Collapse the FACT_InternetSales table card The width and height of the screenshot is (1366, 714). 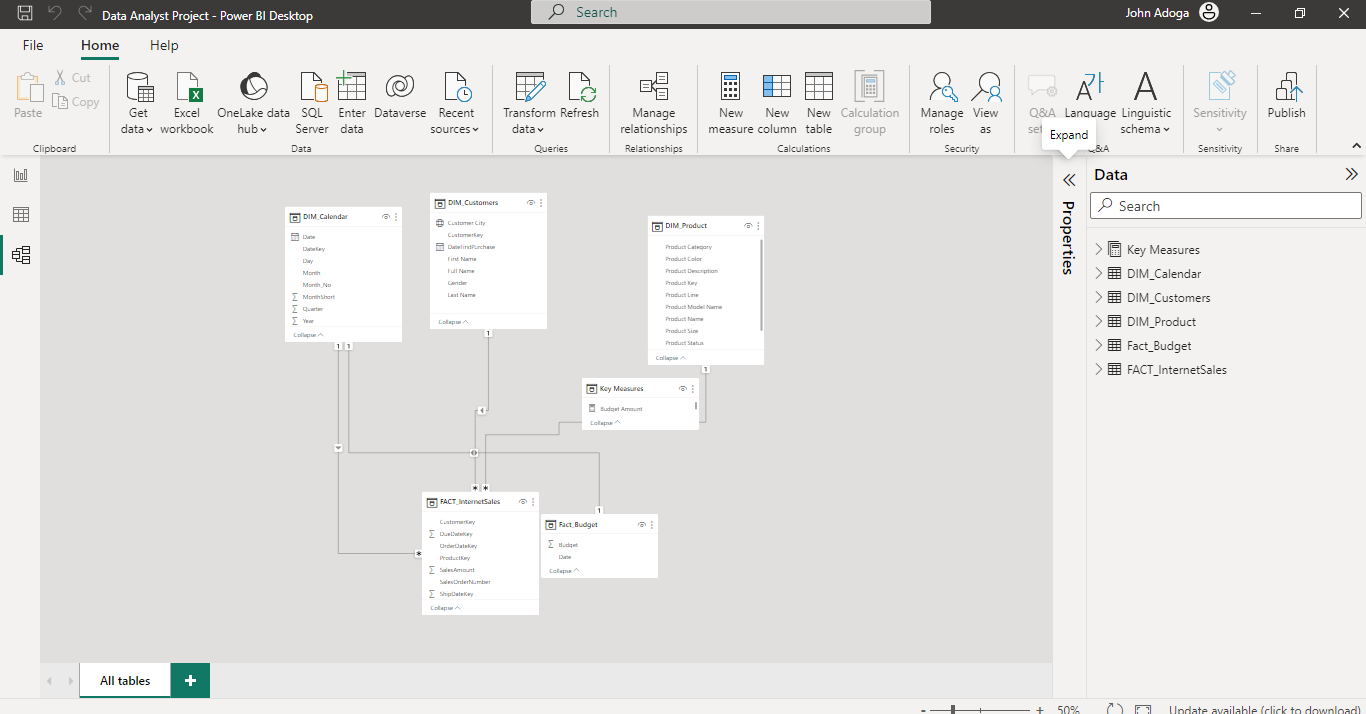coord(446,608)
